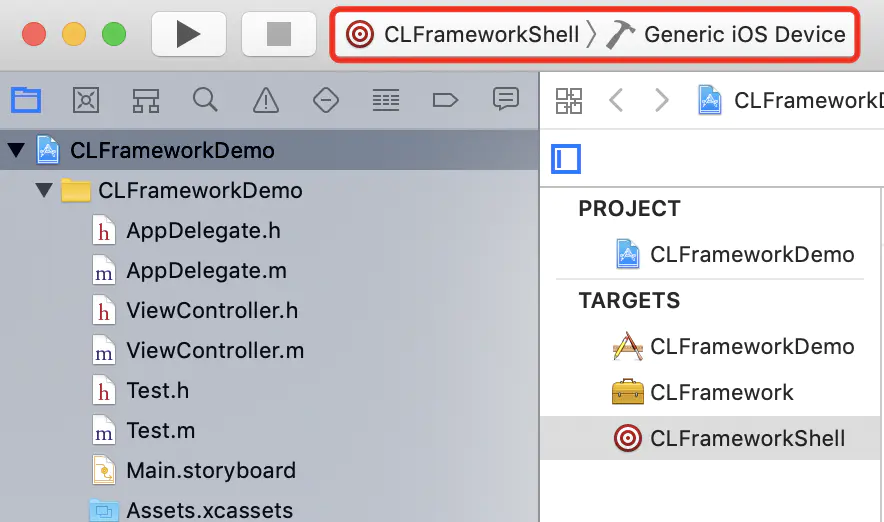Show the Breakpoint navigator
Image resolution: width=884 pixels, height=522 pixels.
(x=445, y=100)
